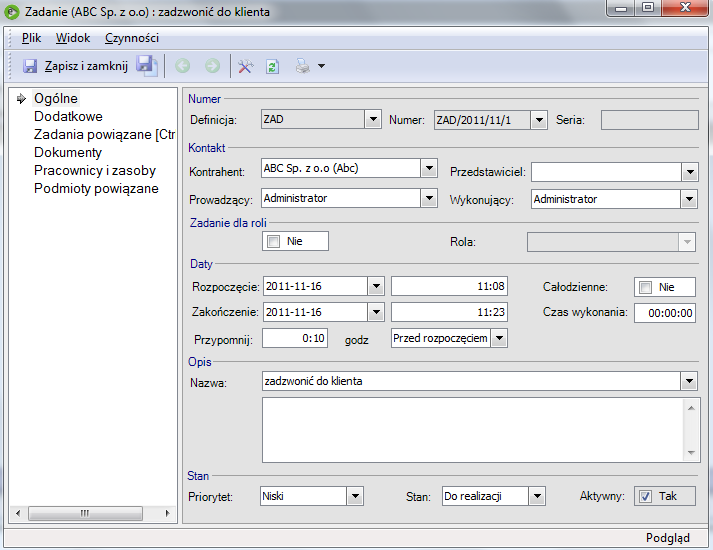The image size is (713, 550).
Task: Expand the Przedstawiciel dropdown
Action: click(x=690, y=172)
